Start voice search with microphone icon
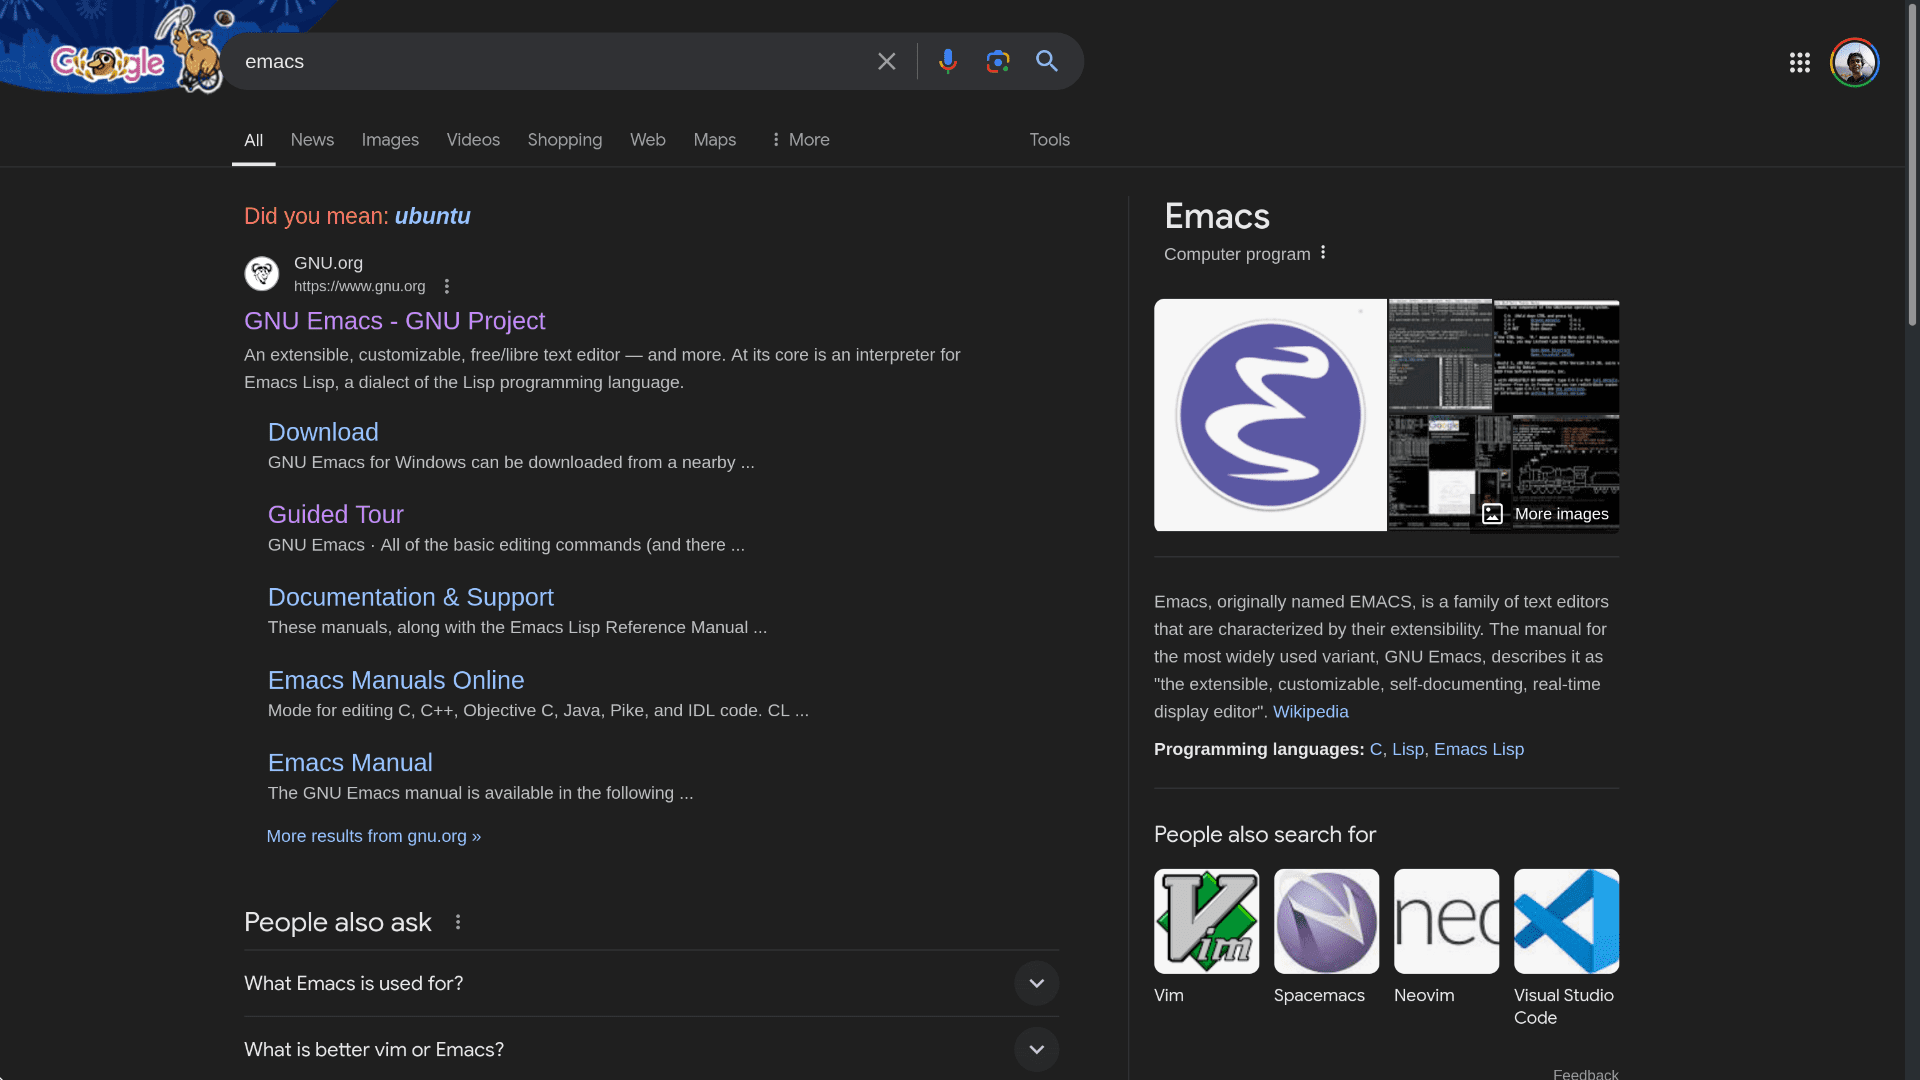 [x=947, y=62]
